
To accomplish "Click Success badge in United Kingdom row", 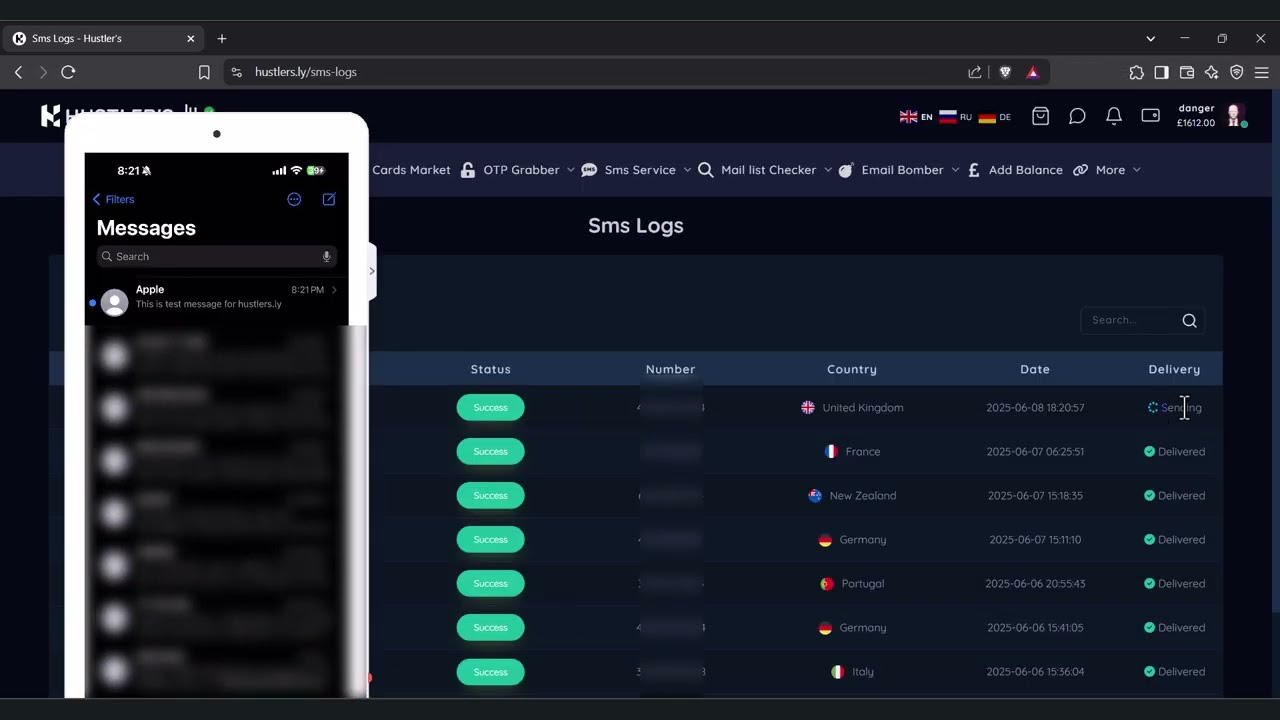I will (x=490, y=407).
